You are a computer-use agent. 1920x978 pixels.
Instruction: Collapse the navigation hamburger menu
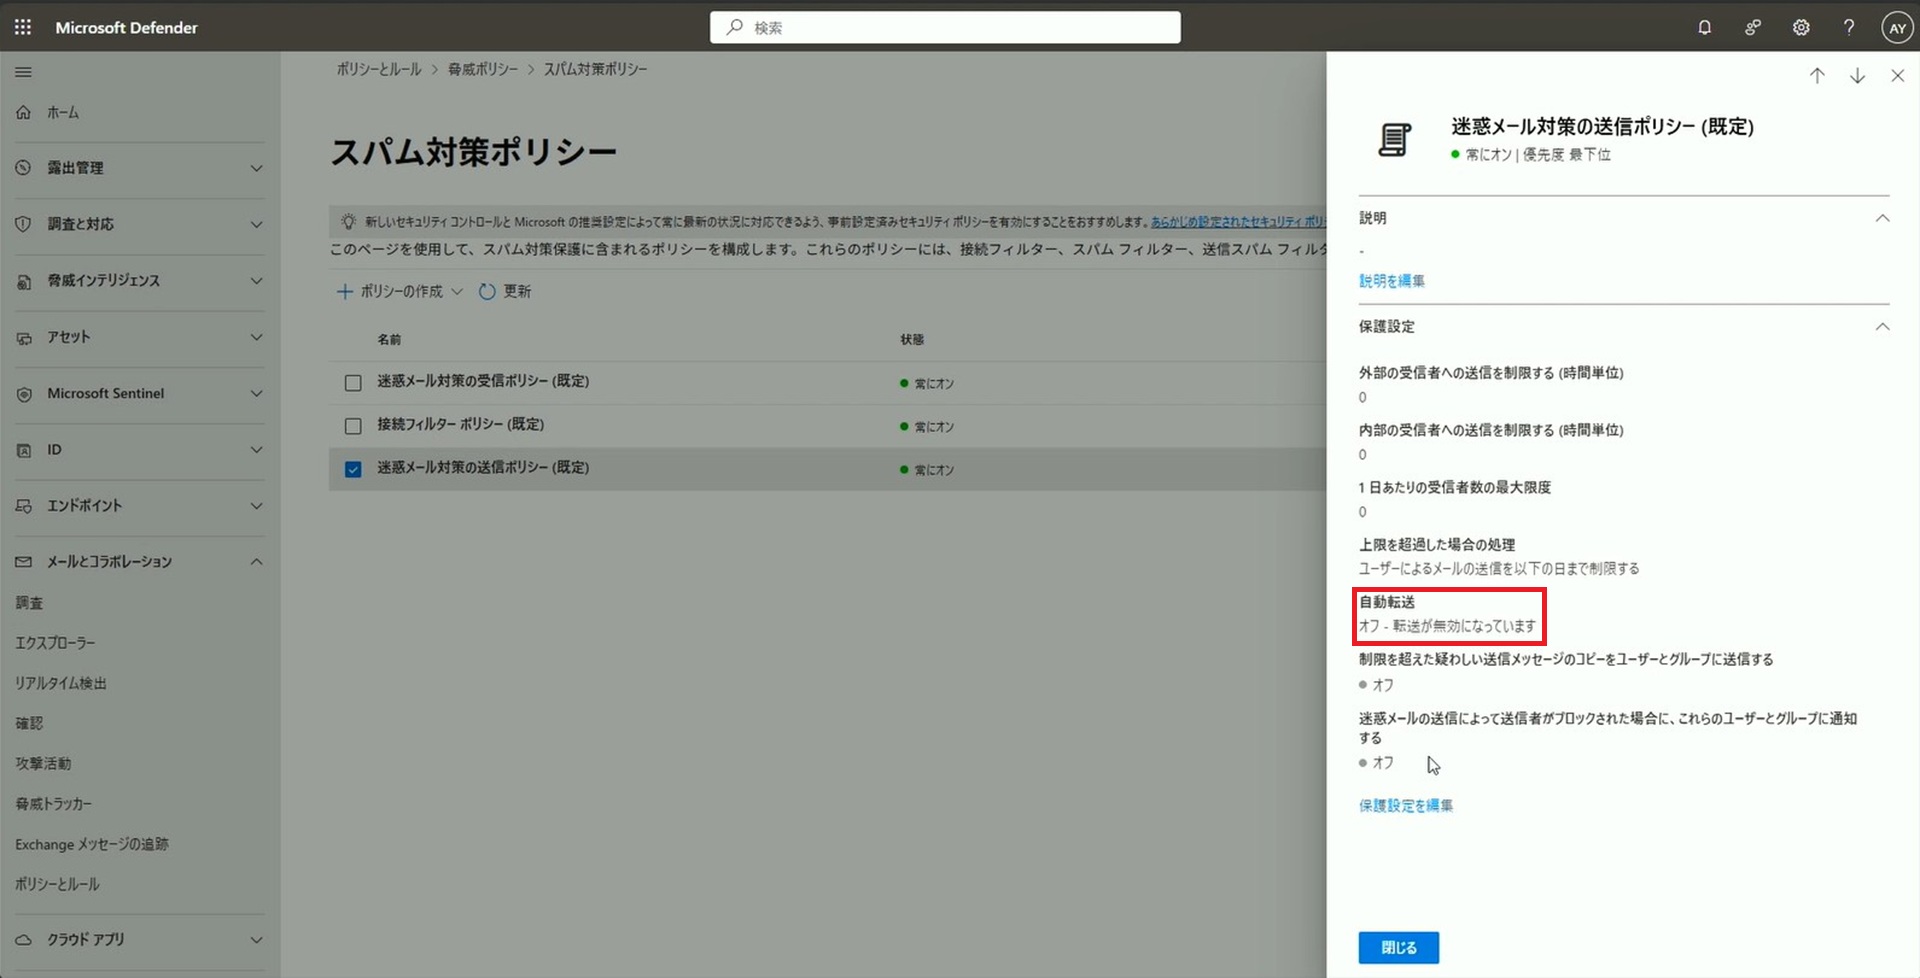(23, 72)
